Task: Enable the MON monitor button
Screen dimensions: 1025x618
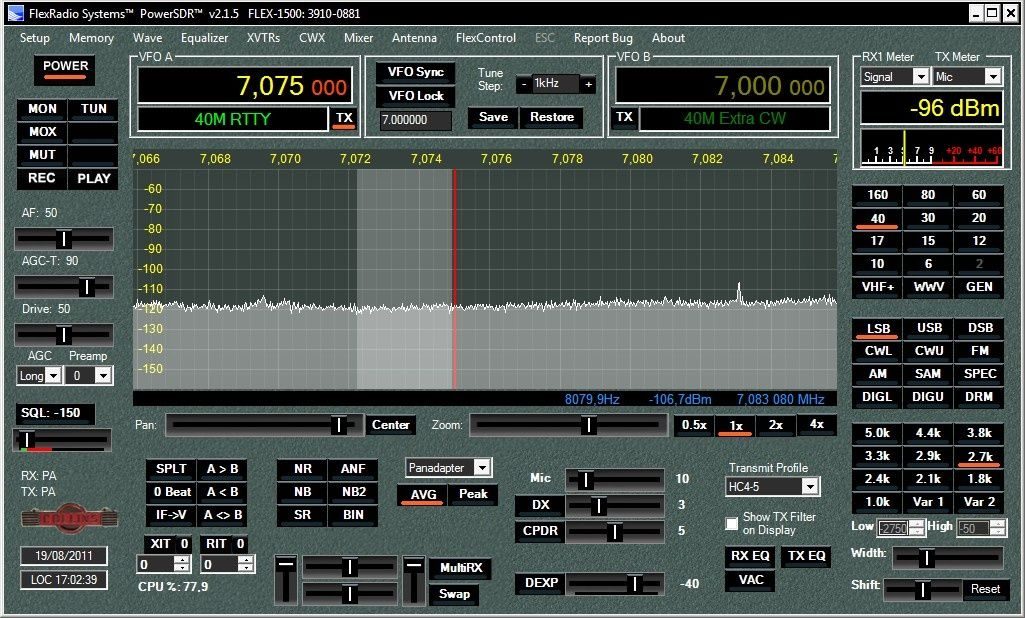Action: [x=42, y=109]
